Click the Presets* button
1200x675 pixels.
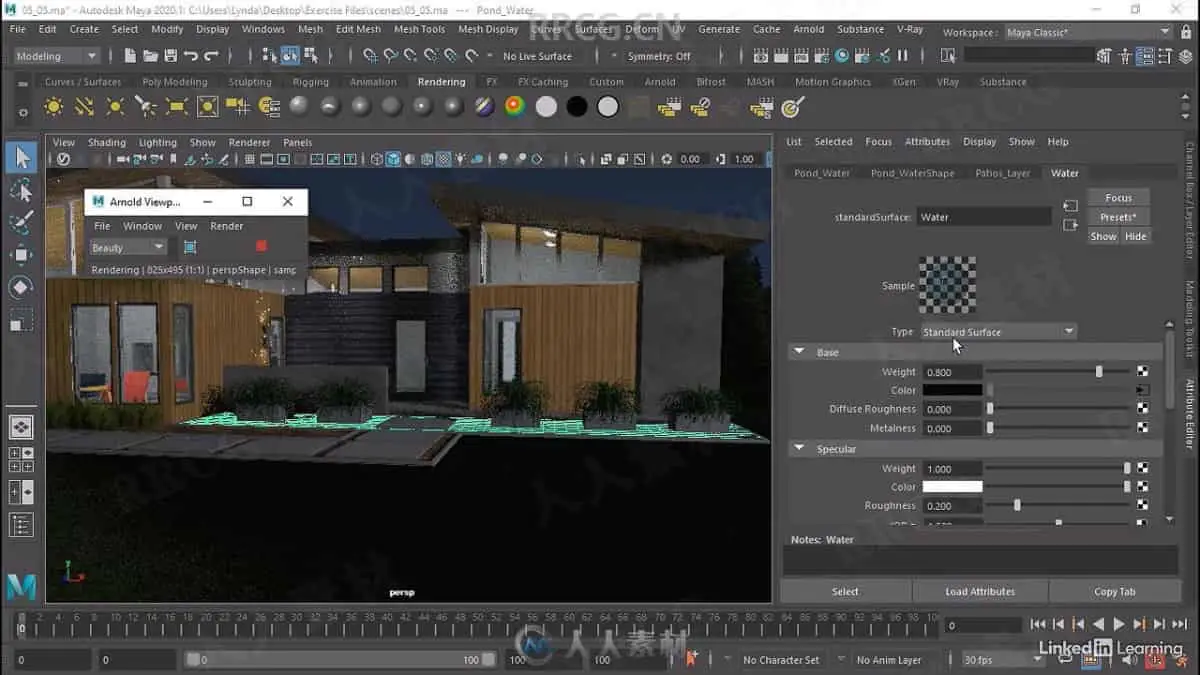[x=1118, y=217]
